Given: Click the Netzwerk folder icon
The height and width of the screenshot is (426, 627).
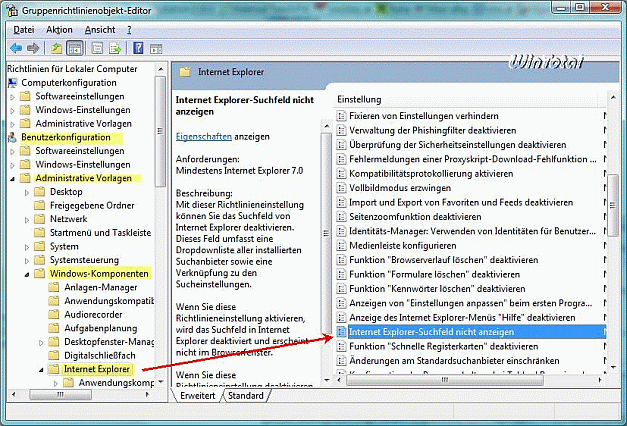Looking at the screenshot, I should [x=40, y=219].
